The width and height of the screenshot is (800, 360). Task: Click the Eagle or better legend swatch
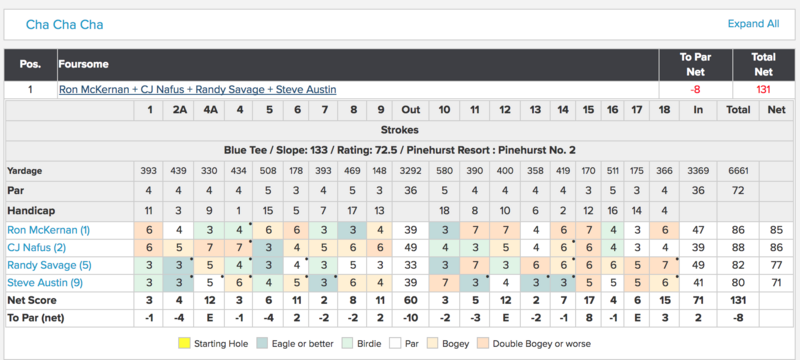tap(262, 343)
